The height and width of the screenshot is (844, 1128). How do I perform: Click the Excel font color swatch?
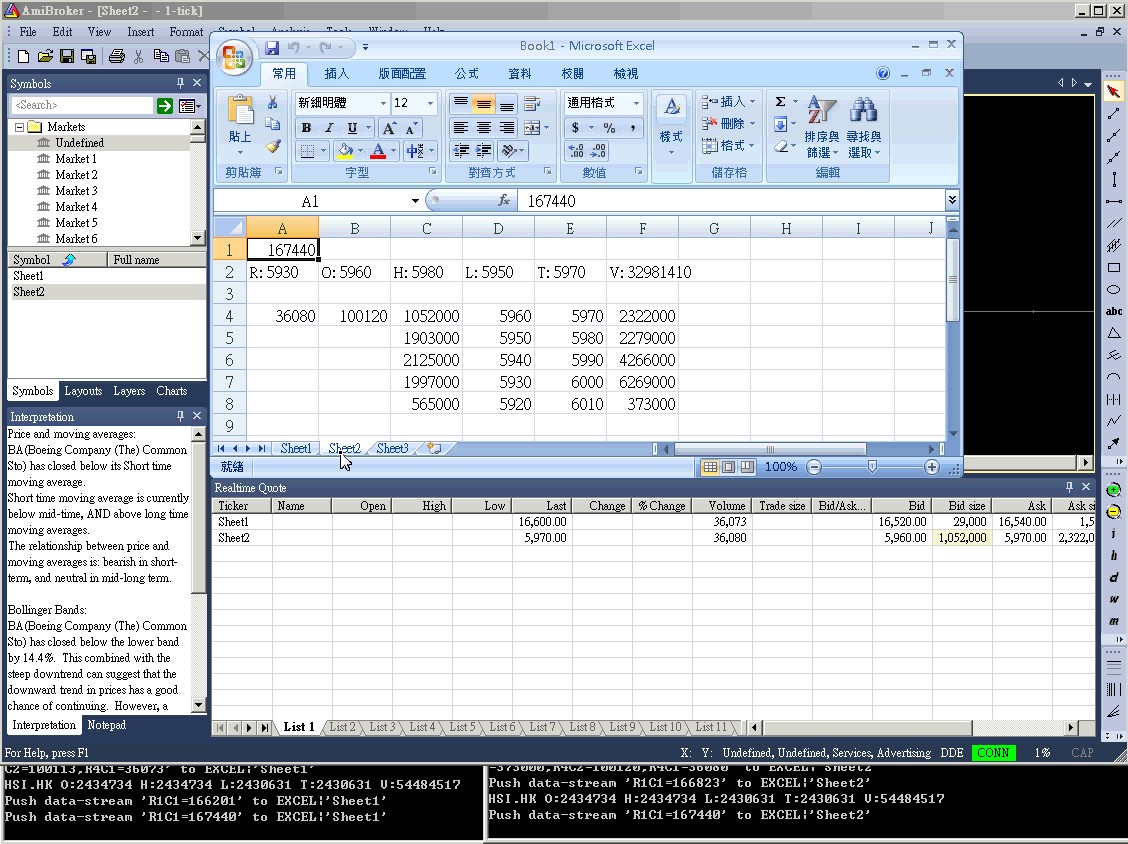click(x=378, y=151)
